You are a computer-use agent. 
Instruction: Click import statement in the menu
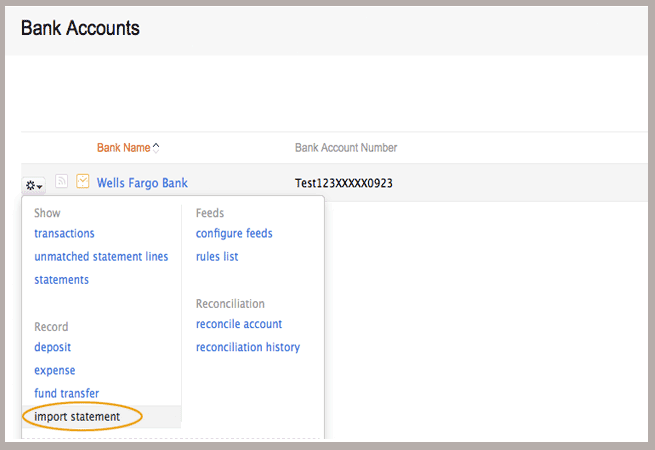point(77,416)
